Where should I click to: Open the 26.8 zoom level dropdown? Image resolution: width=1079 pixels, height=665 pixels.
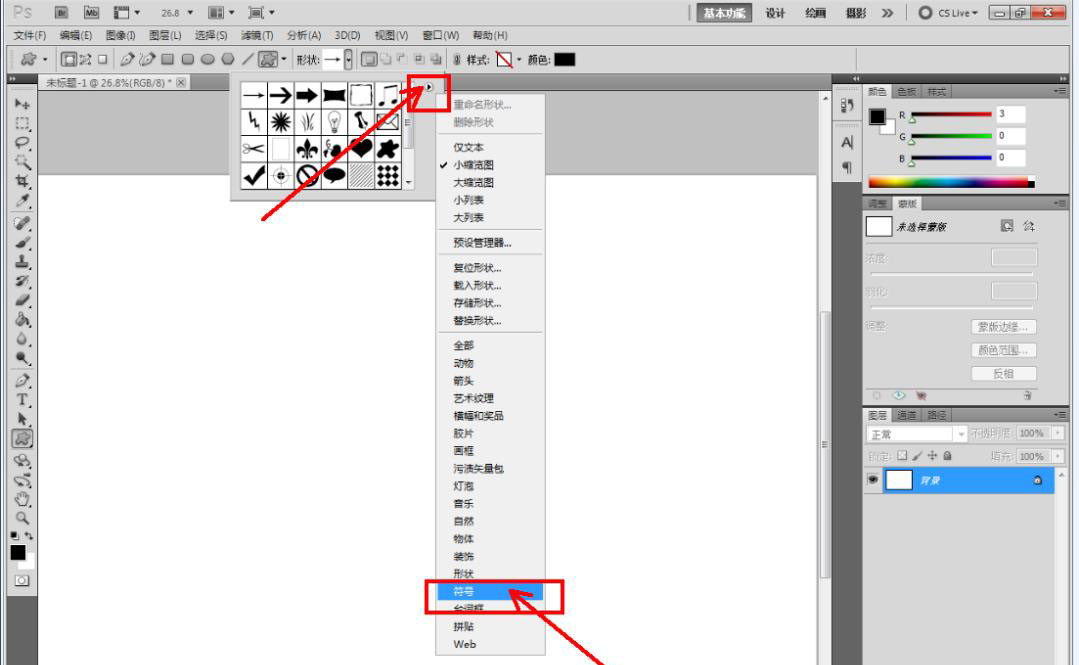tap(191, 13)
